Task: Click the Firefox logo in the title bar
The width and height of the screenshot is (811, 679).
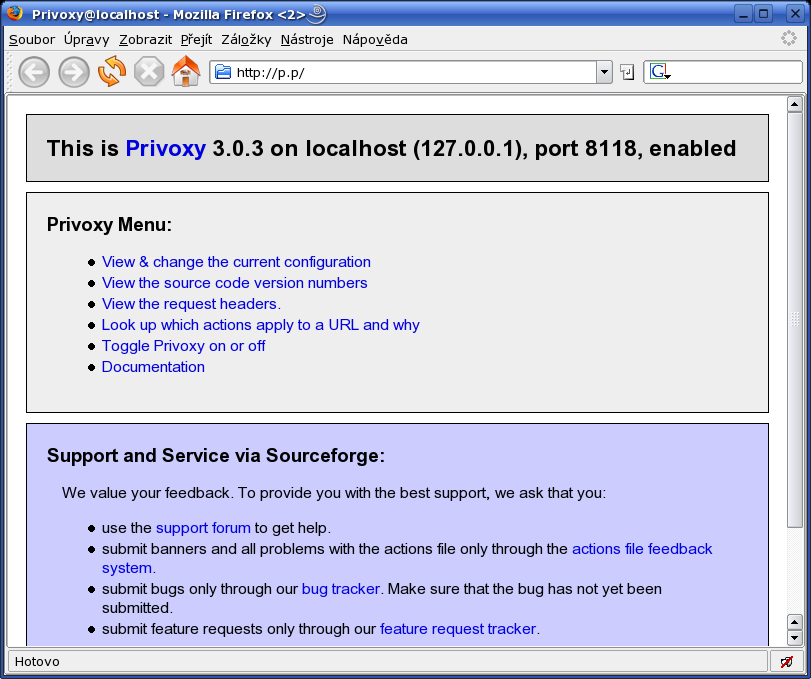Action: 14,12
